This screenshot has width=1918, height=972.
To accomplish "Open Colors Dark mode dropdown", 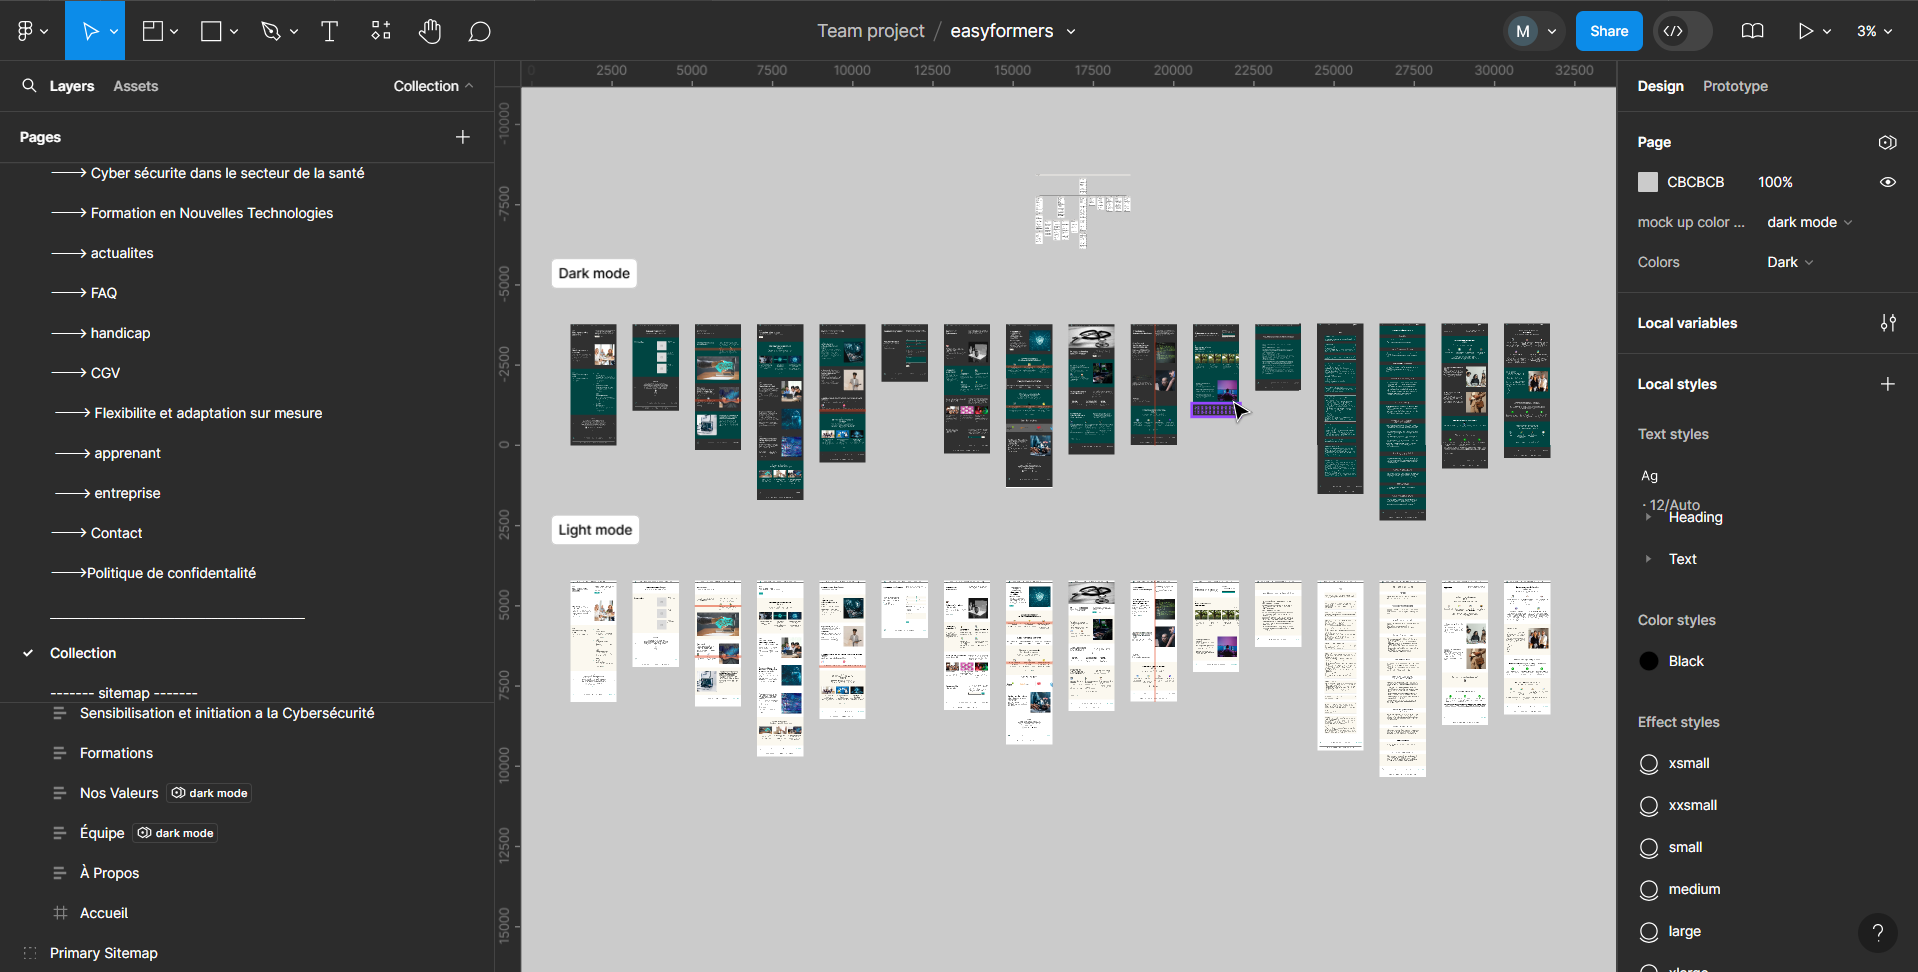I will 1790,262.
